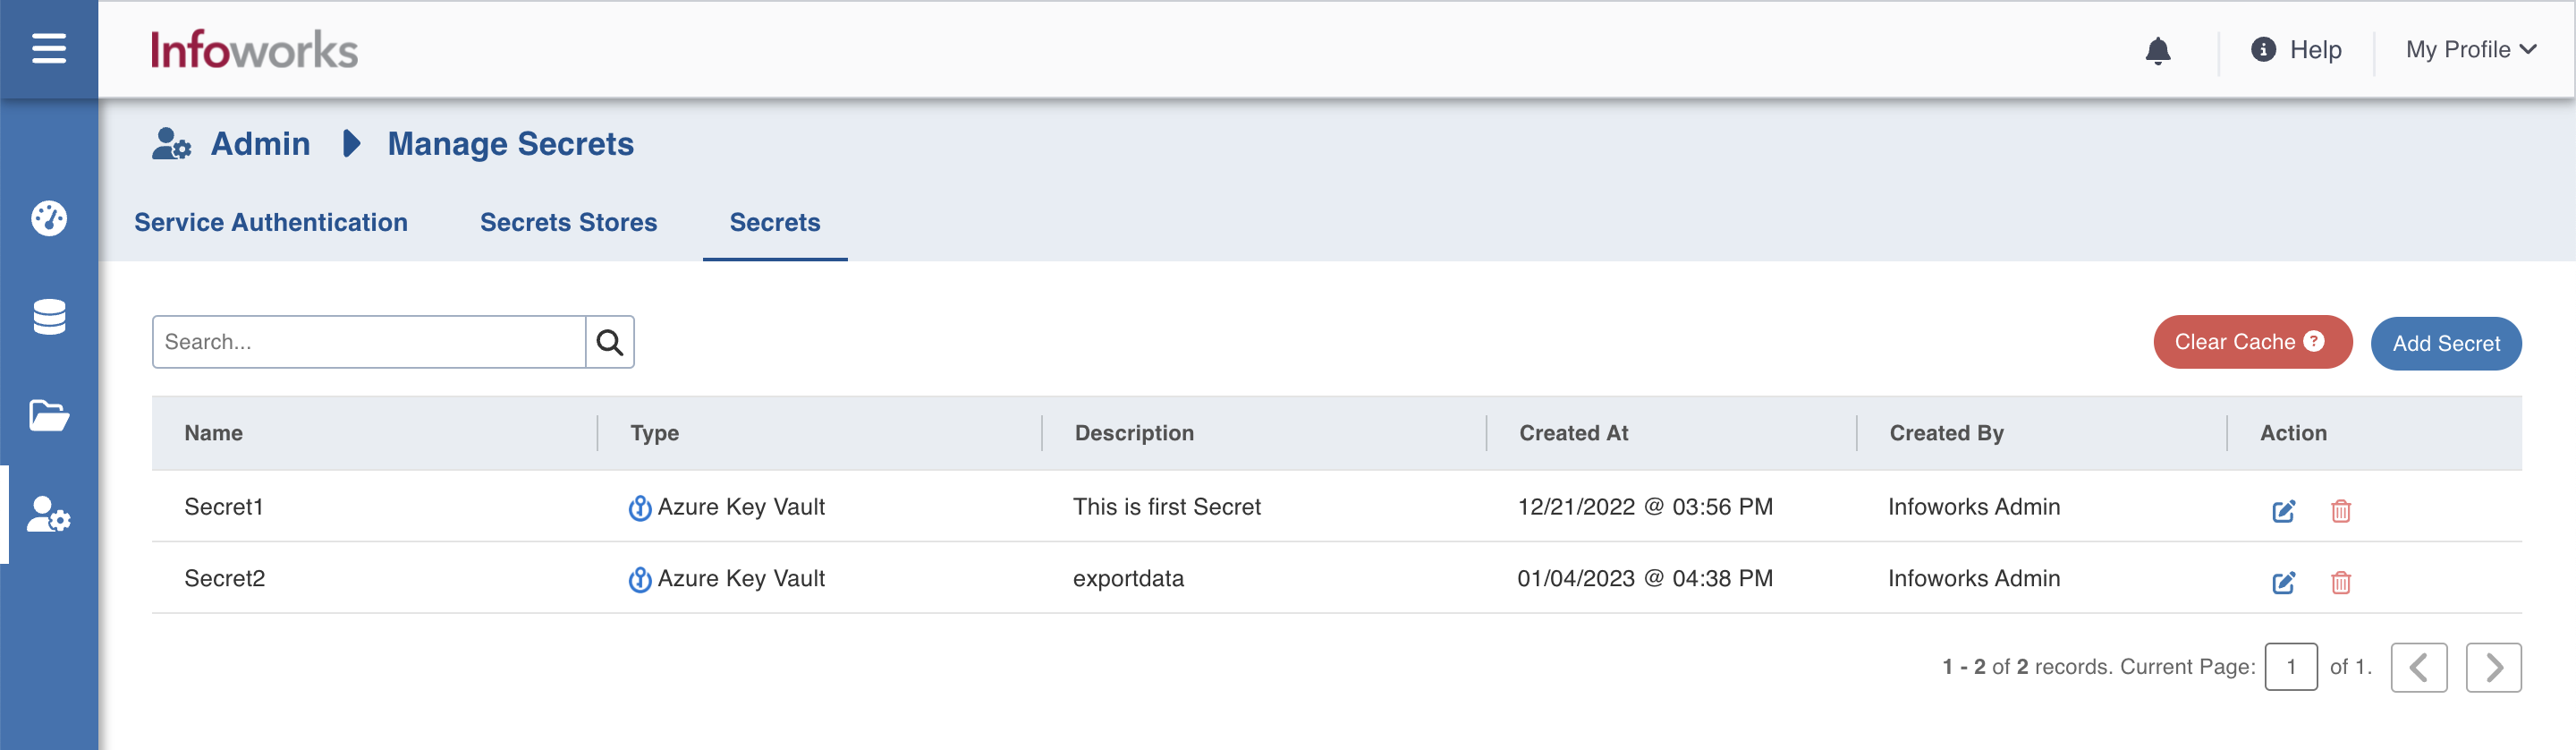Click '01/04/2023 @ 04:38 PM' date cell
The height and width of the screenshot is (750, 2576).
(1645, 579)
